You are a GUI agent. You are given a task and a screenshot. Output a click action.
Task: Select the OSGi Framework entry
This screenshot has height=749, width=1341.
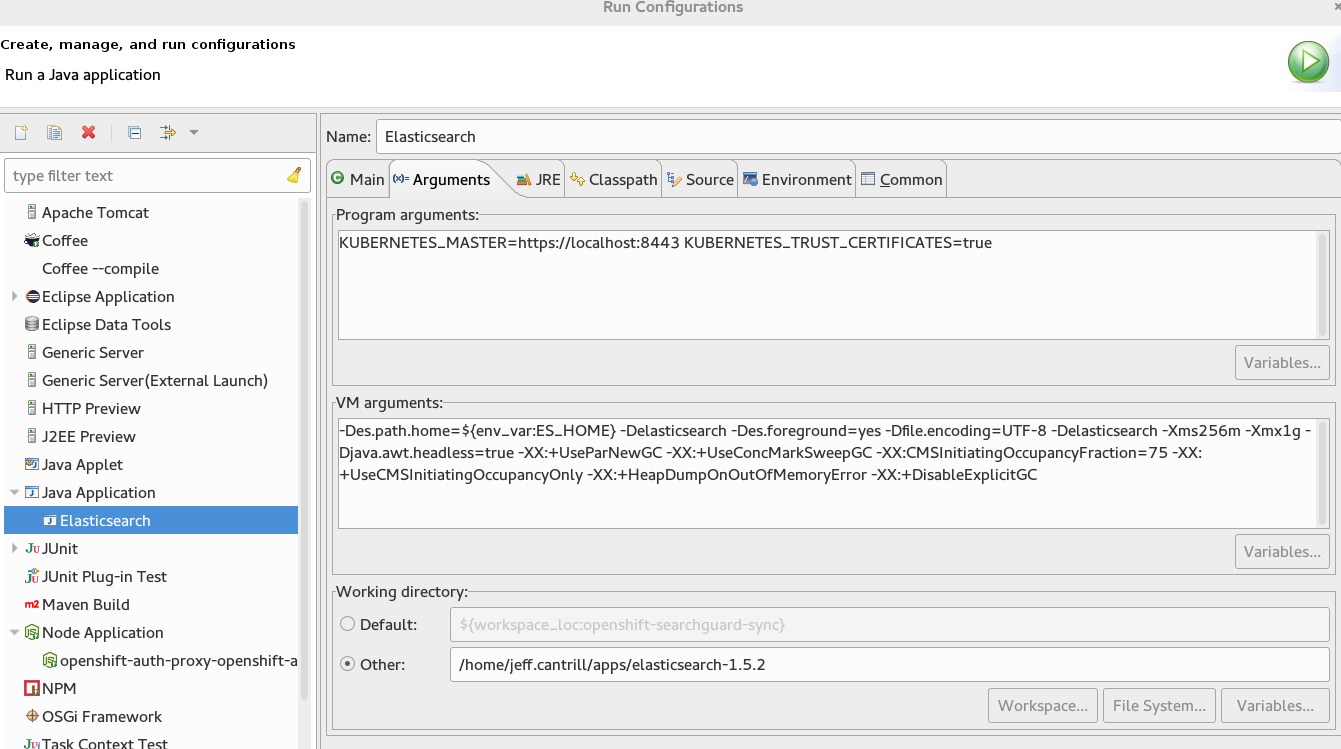(102, 716)
